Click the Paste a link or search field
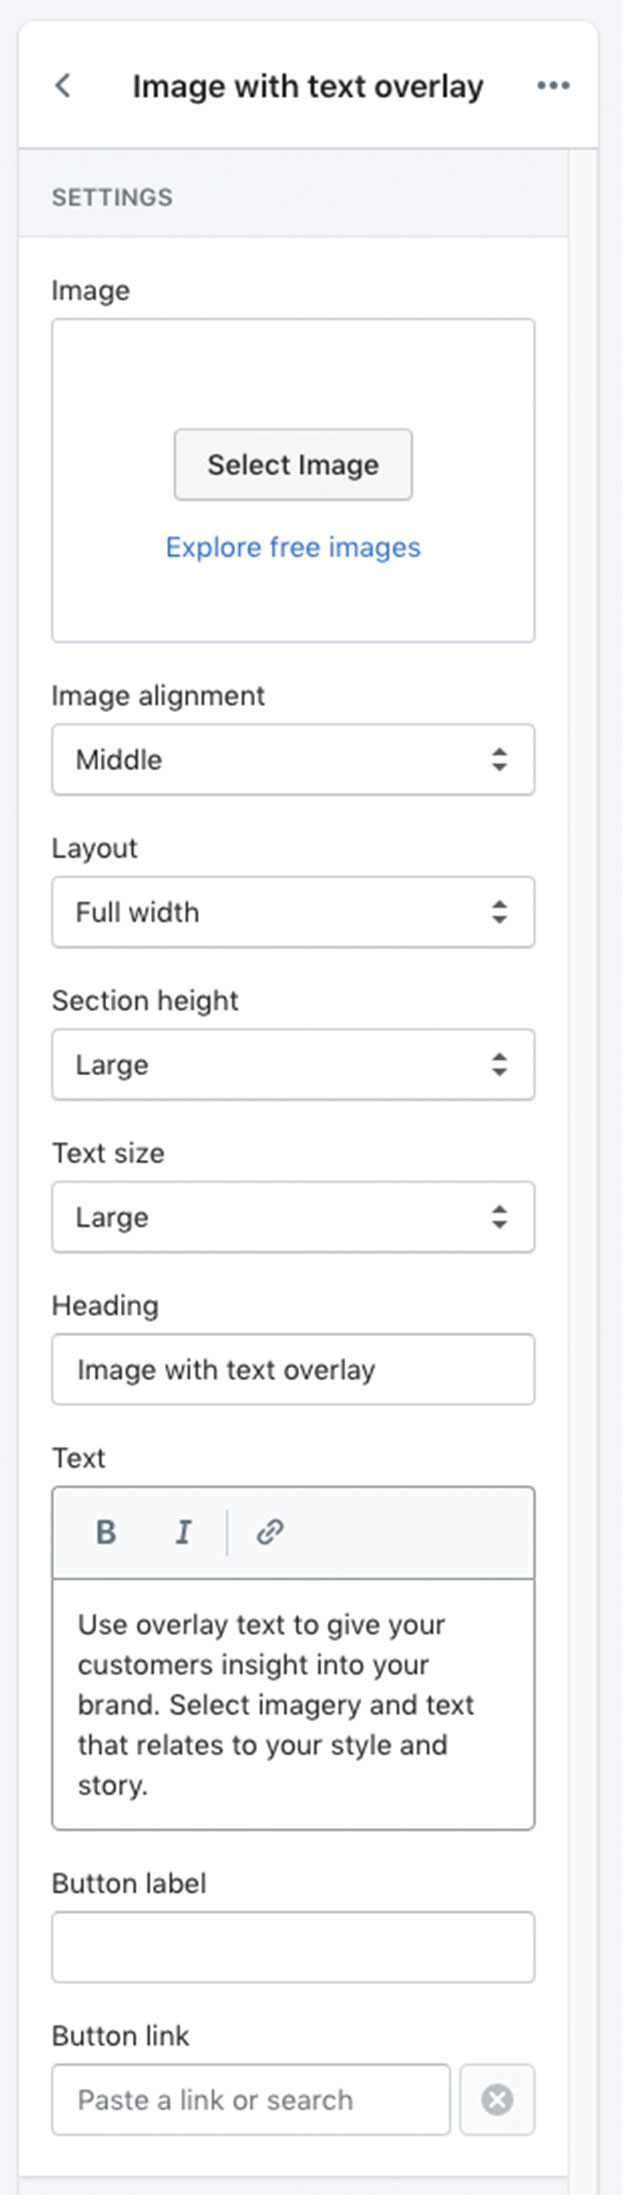Screen dimensions: 623x2195 pyautogui.click(x=251, y=2099)
